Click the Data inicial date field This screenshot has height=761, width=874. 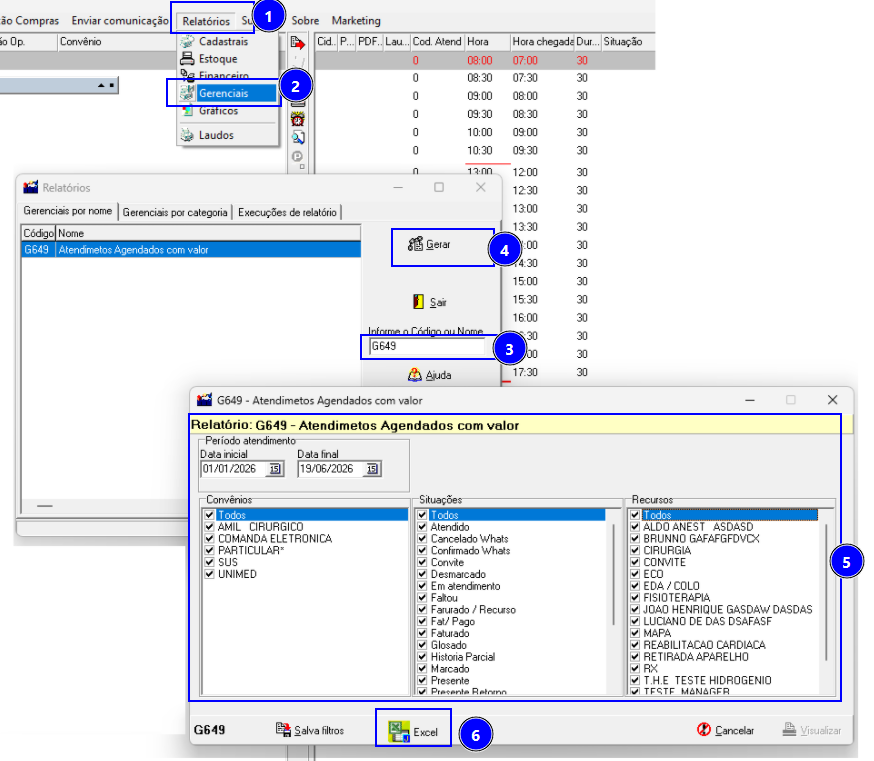pos(234,469)
